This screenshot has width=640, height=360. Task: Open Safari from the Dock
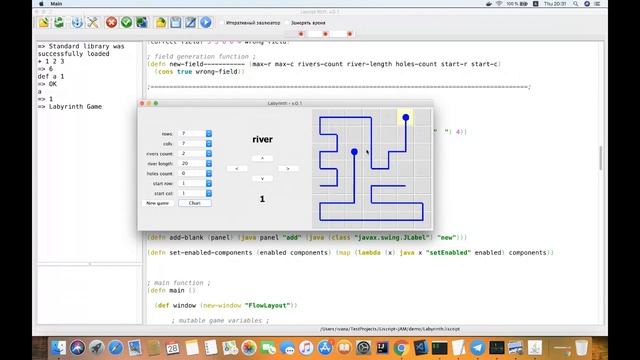(x=116, y=348)
